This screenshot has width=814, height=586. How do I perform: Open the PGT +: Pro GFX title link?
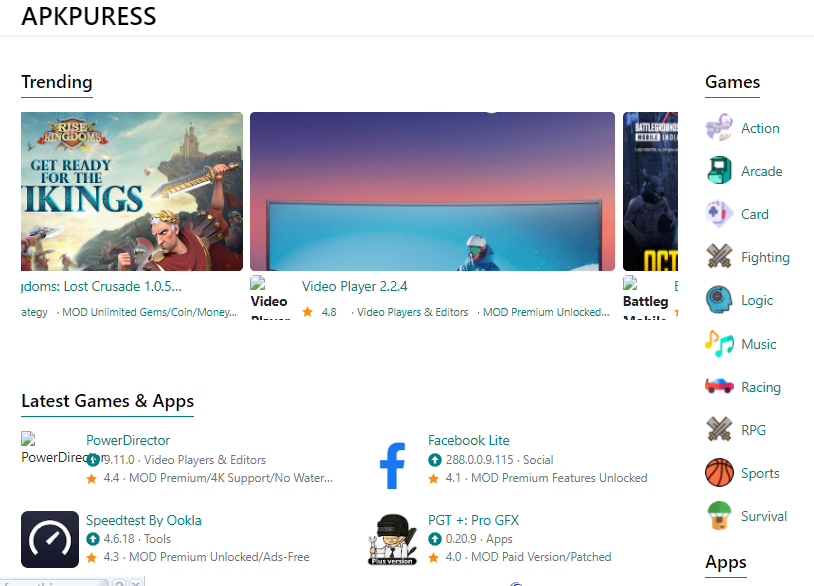tap(473, 520)
